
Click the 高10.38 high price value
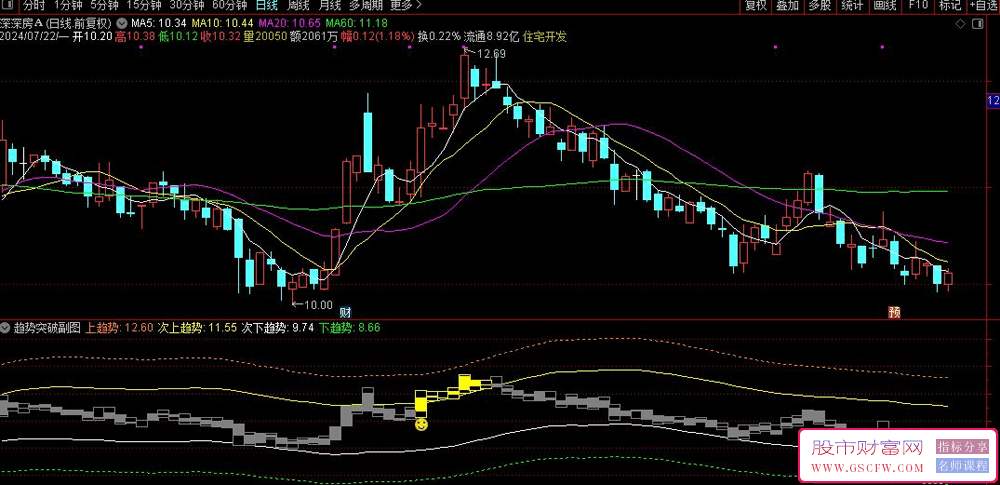135,36
